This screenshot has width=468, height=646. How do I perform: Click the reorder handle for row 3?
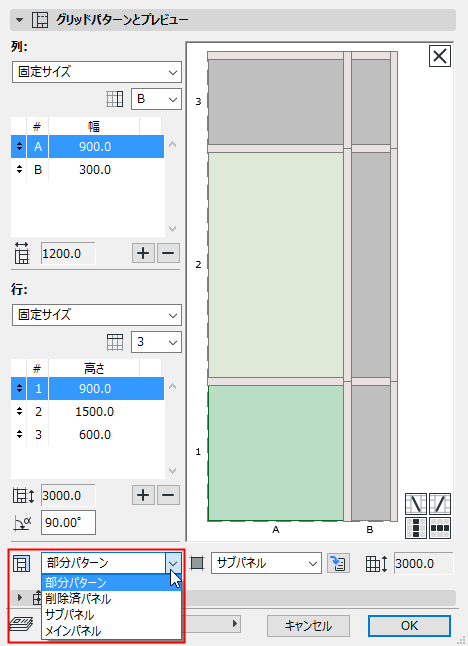[x=19, y=434]
